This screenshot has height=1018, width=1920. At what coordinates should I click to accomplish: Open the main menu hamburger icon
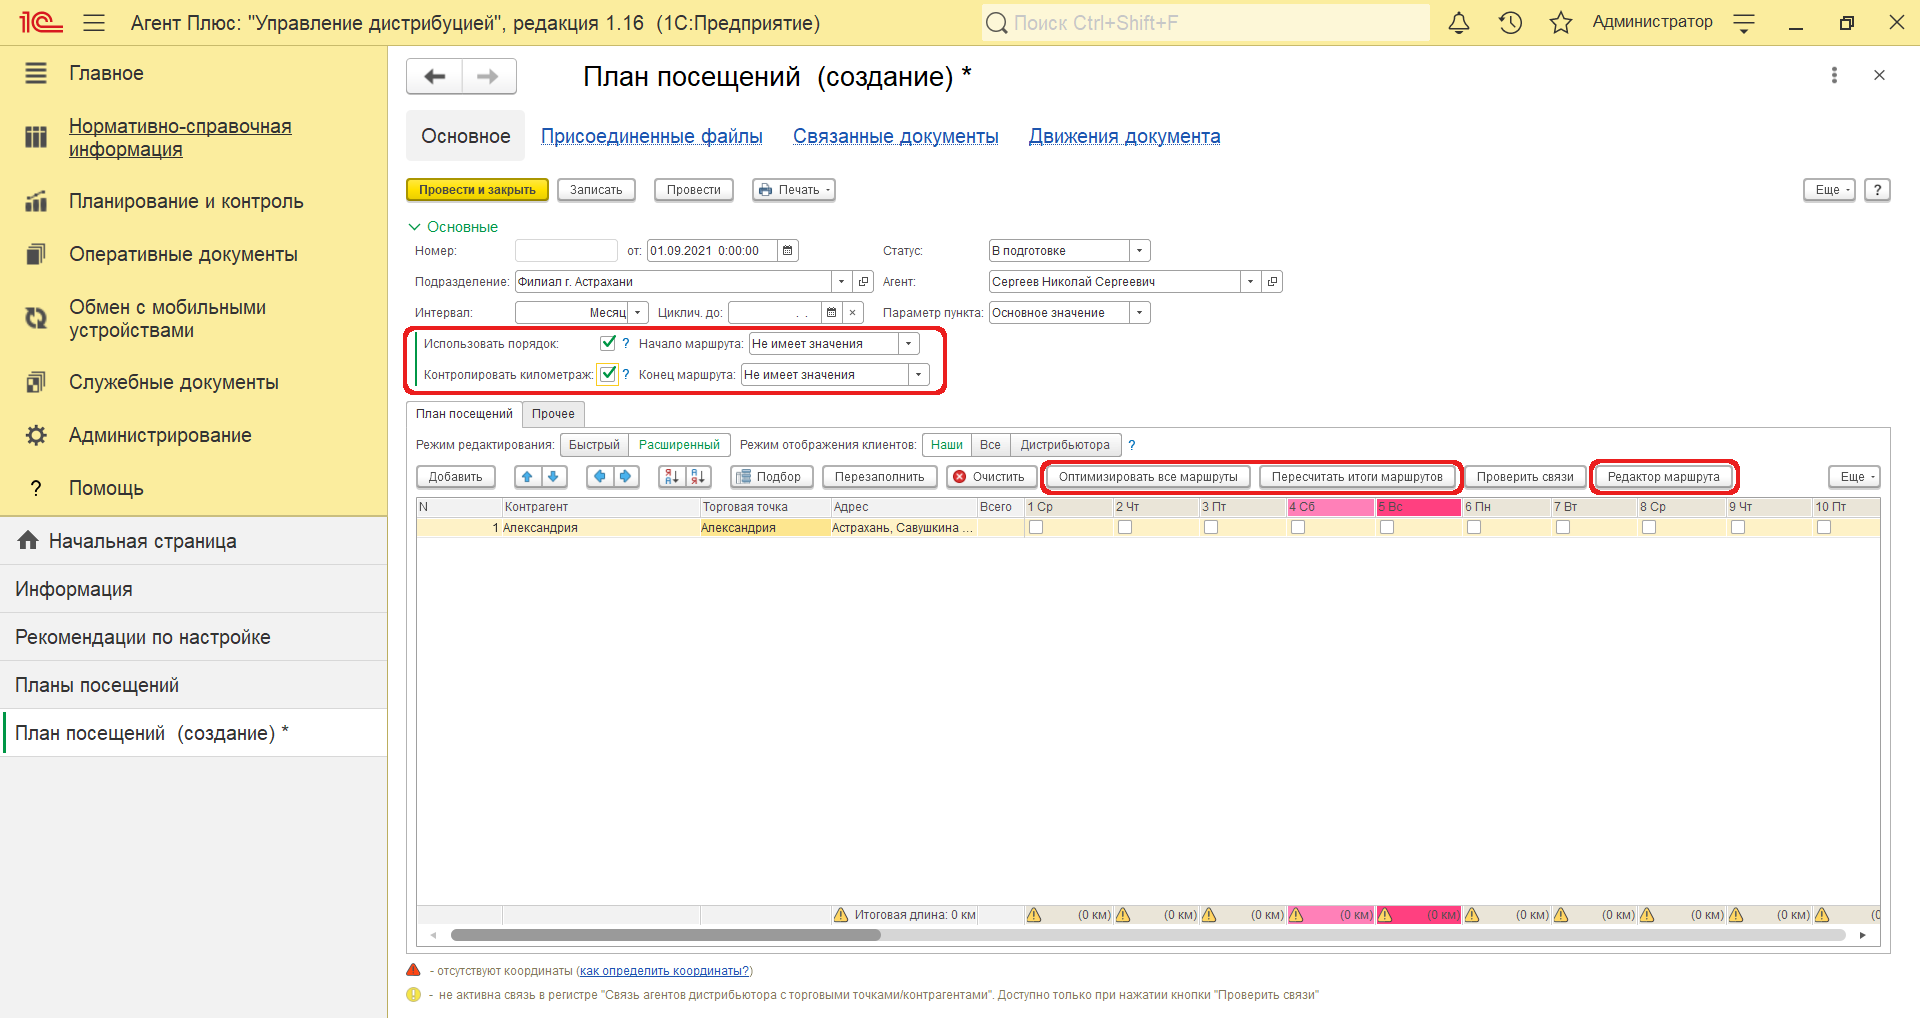click(94, 22)
